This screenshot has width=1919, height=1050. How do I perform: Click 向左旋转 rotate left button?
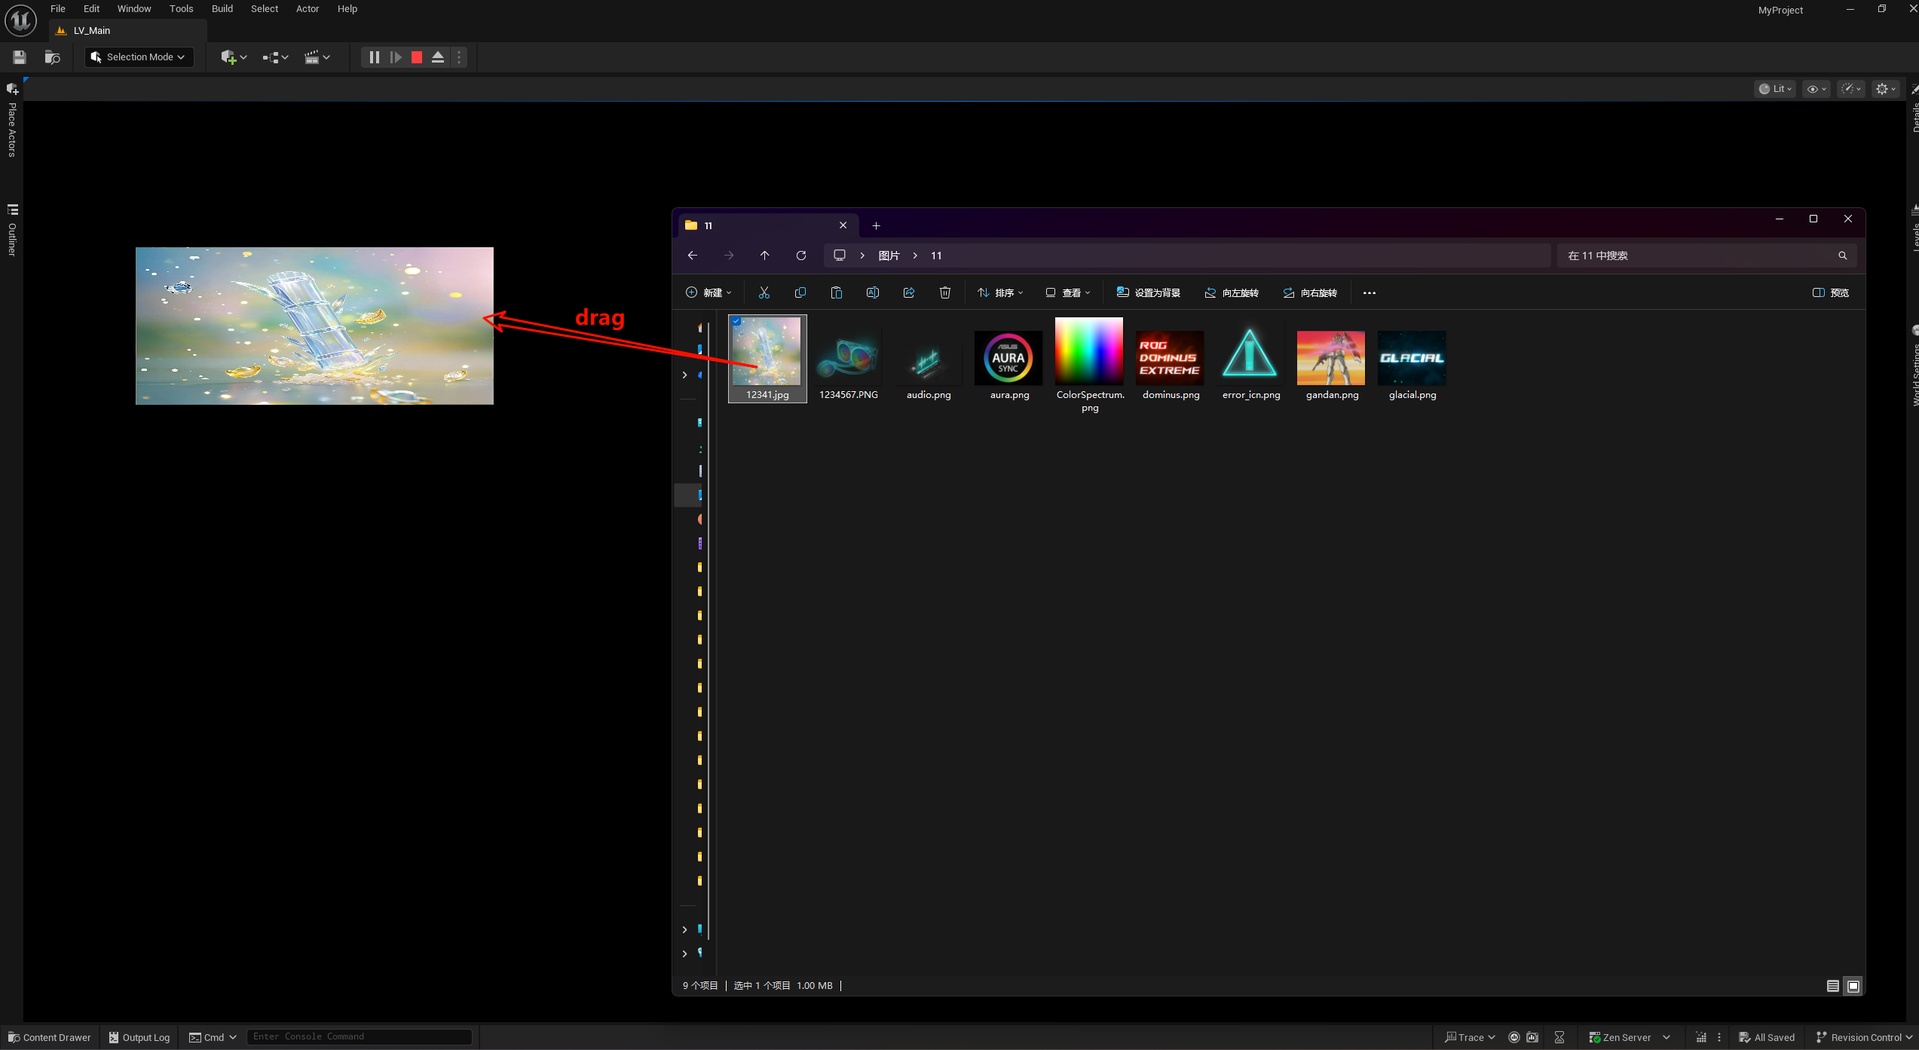[1232, 293]
